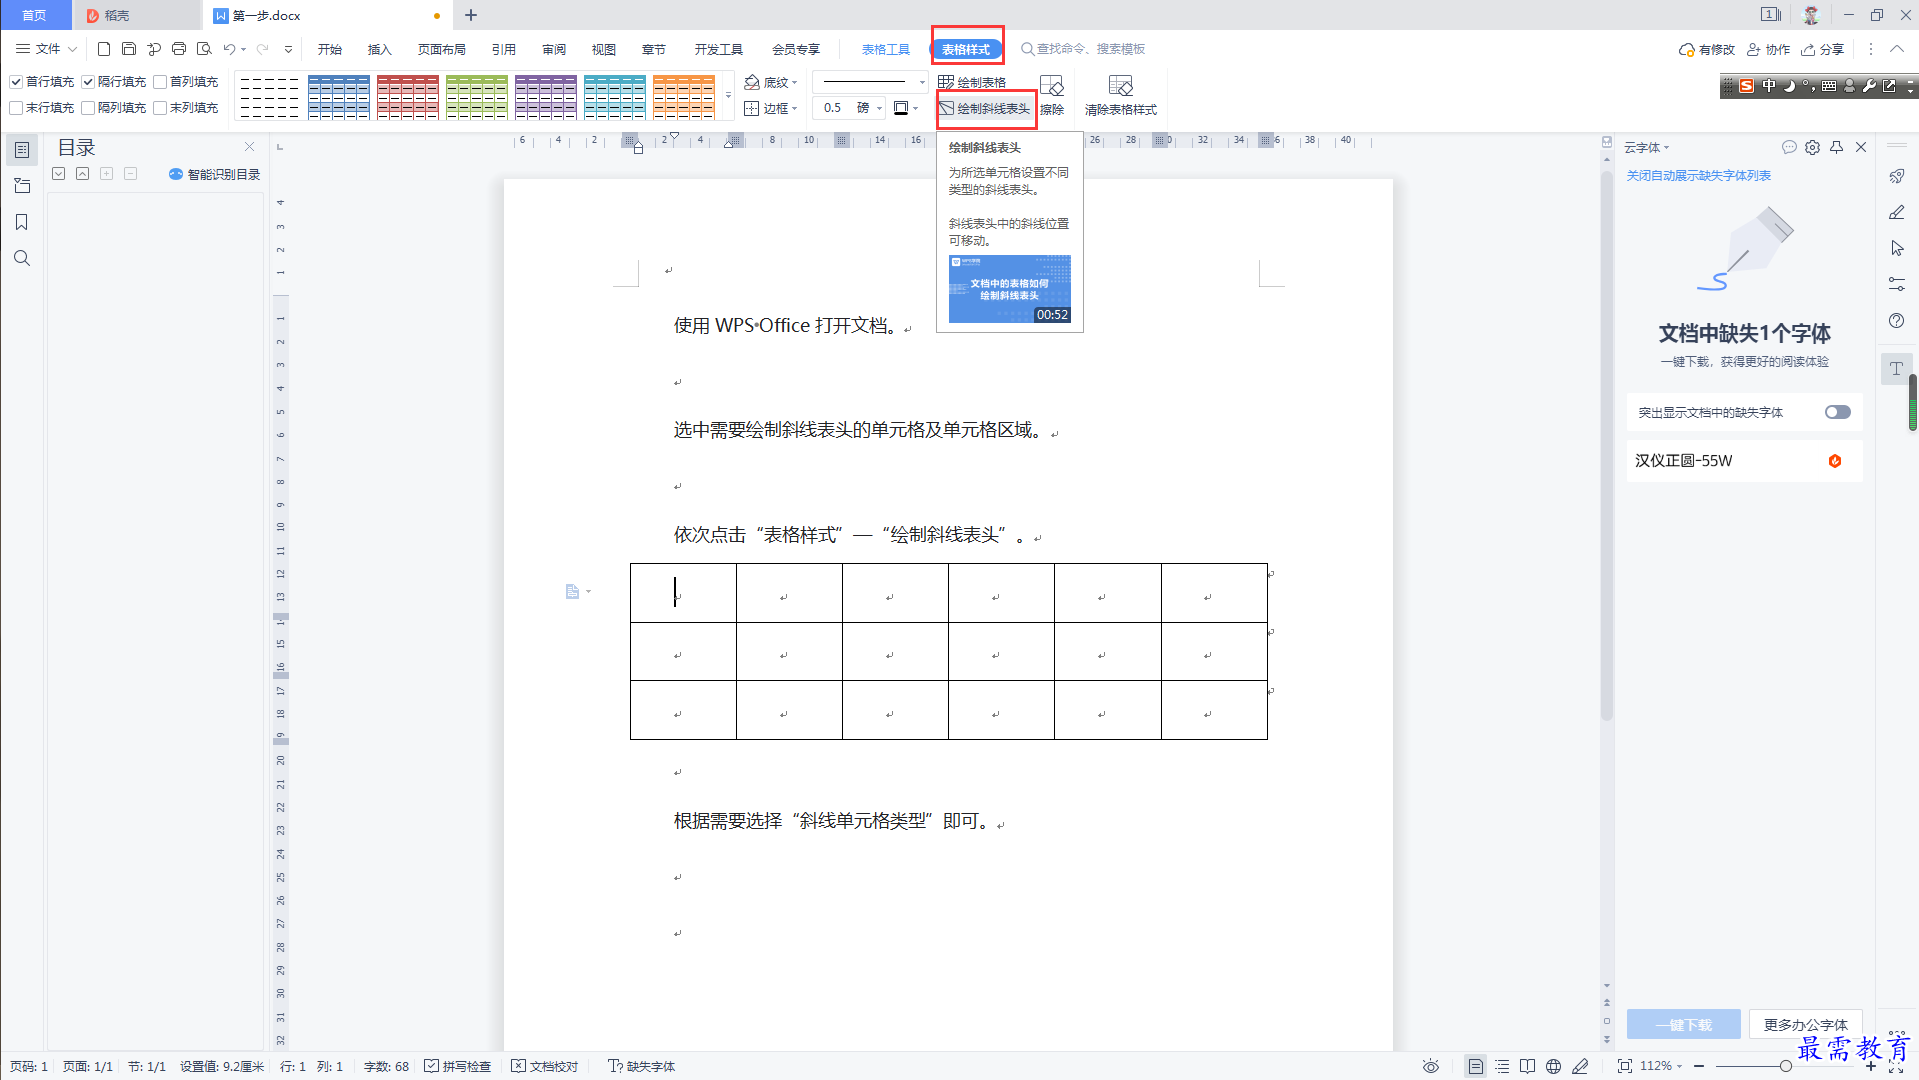Select the 擦除 eraser tool

[x=1052, y=95]
